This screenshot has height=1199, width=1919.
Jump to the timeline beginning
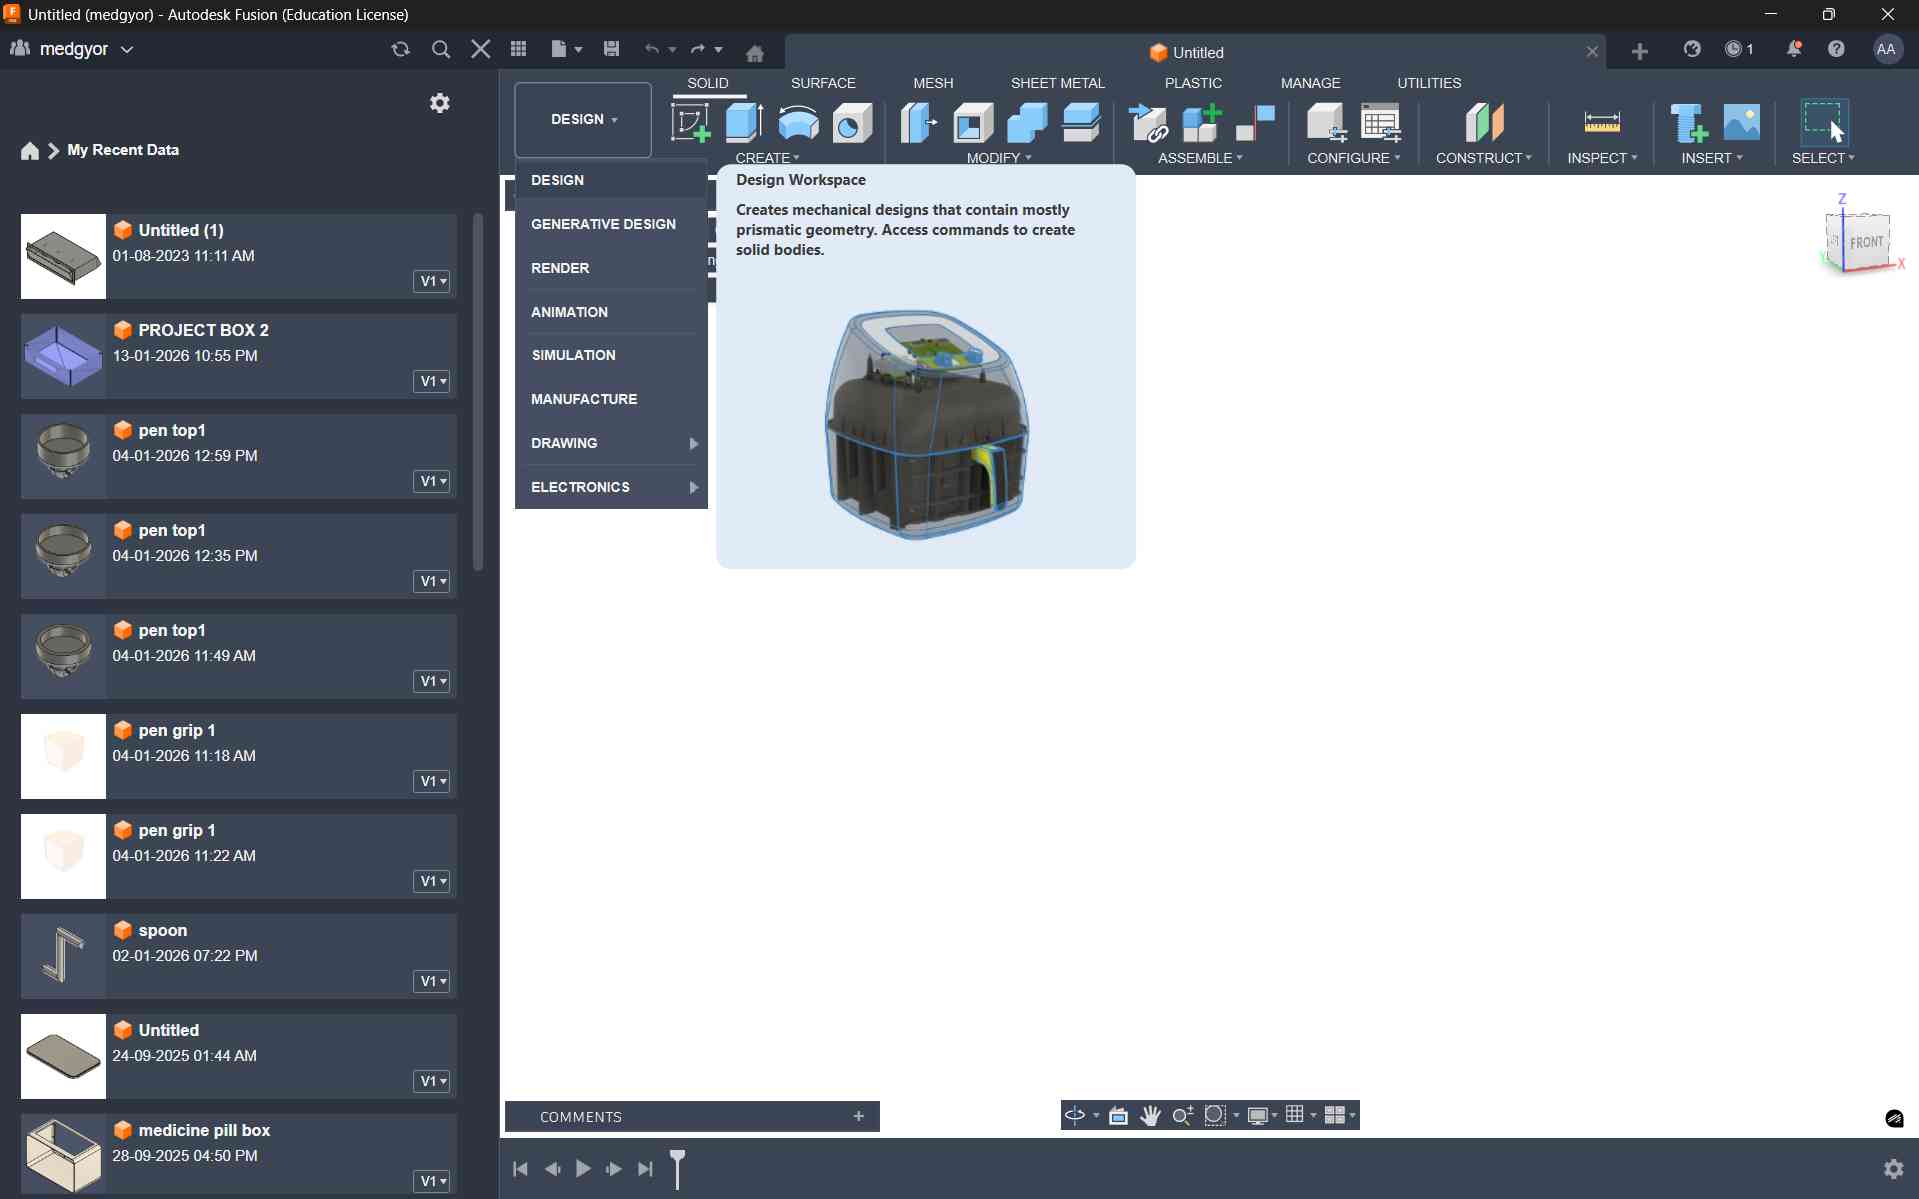point(520,1168)
